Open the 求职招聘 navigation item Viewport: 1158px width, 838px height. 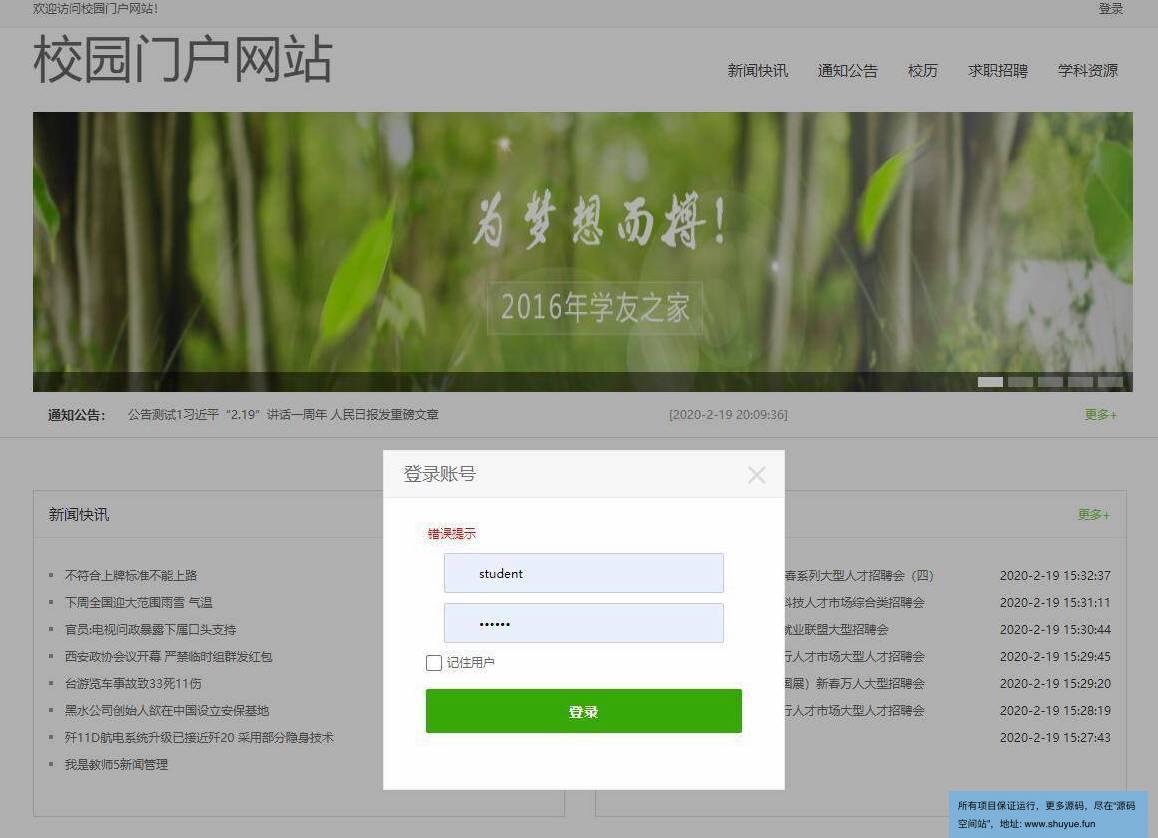point(998,71)
